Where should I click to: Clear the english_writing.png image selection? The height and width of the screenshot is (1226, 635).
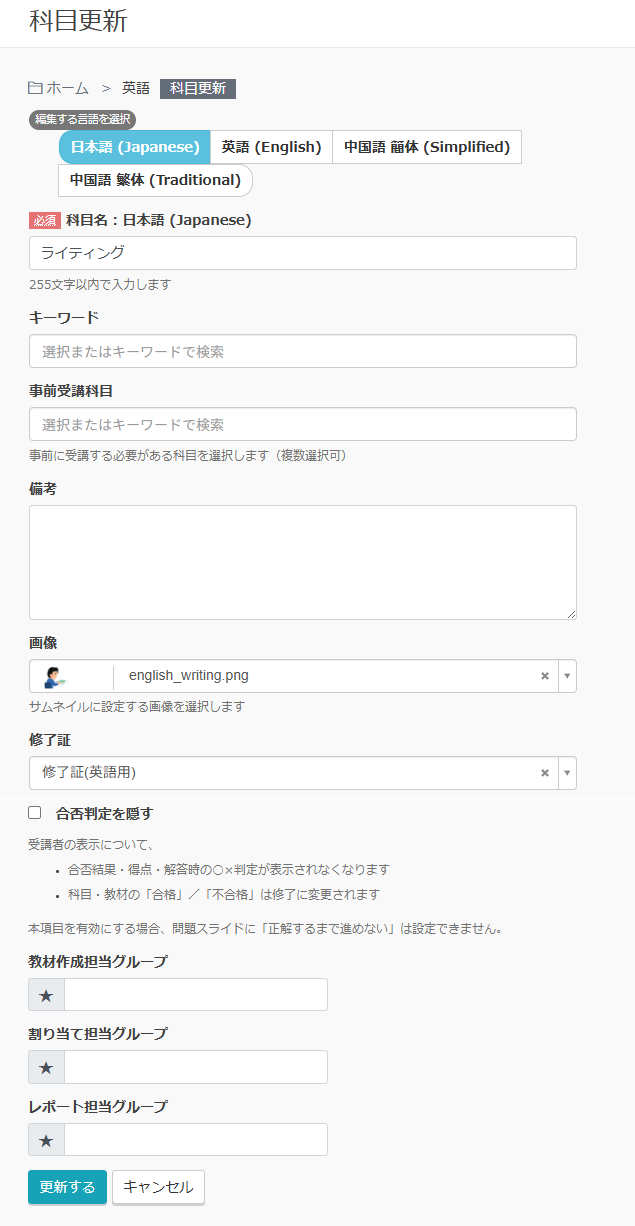coord(545,676)
